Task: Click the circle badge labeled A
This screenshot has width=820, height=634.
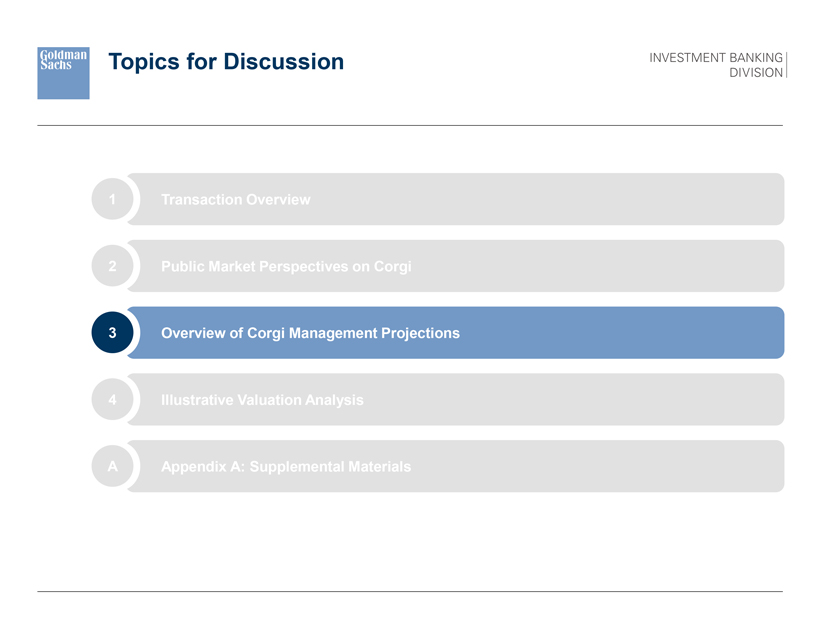Action: pos(113,466)
